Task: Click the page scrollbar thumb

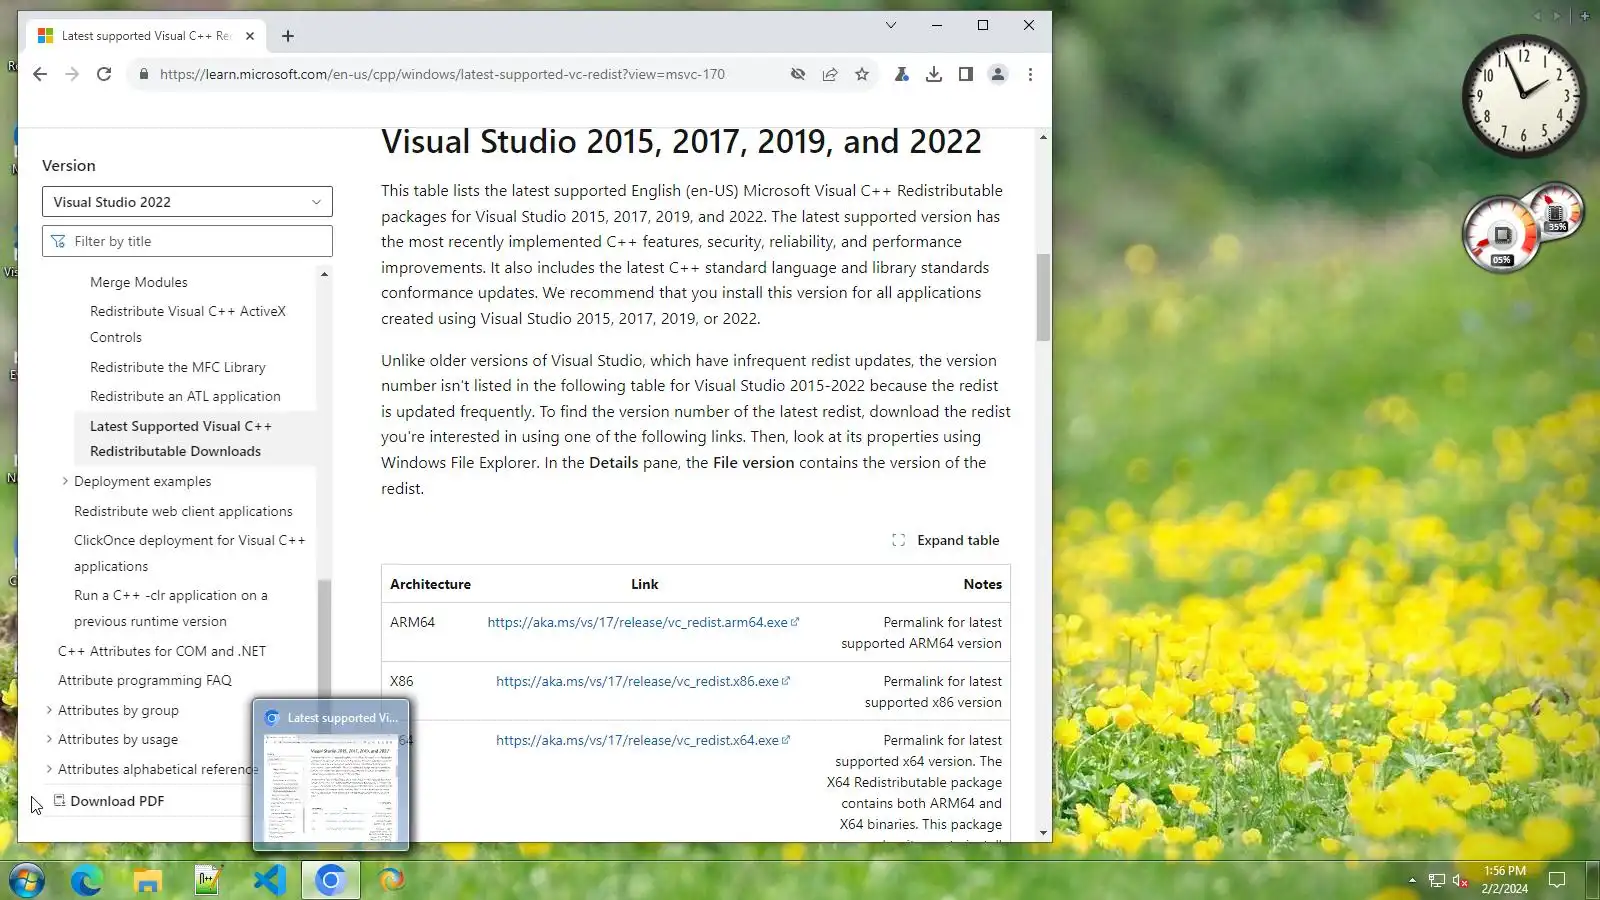Action: pos(1043,297)
